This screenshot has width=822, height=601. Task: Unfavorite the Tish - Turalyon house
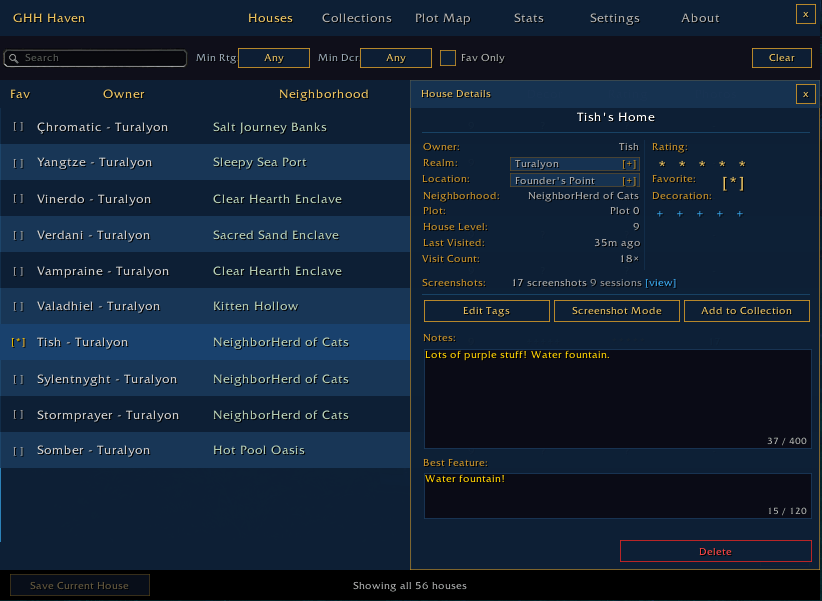point(18,342)
